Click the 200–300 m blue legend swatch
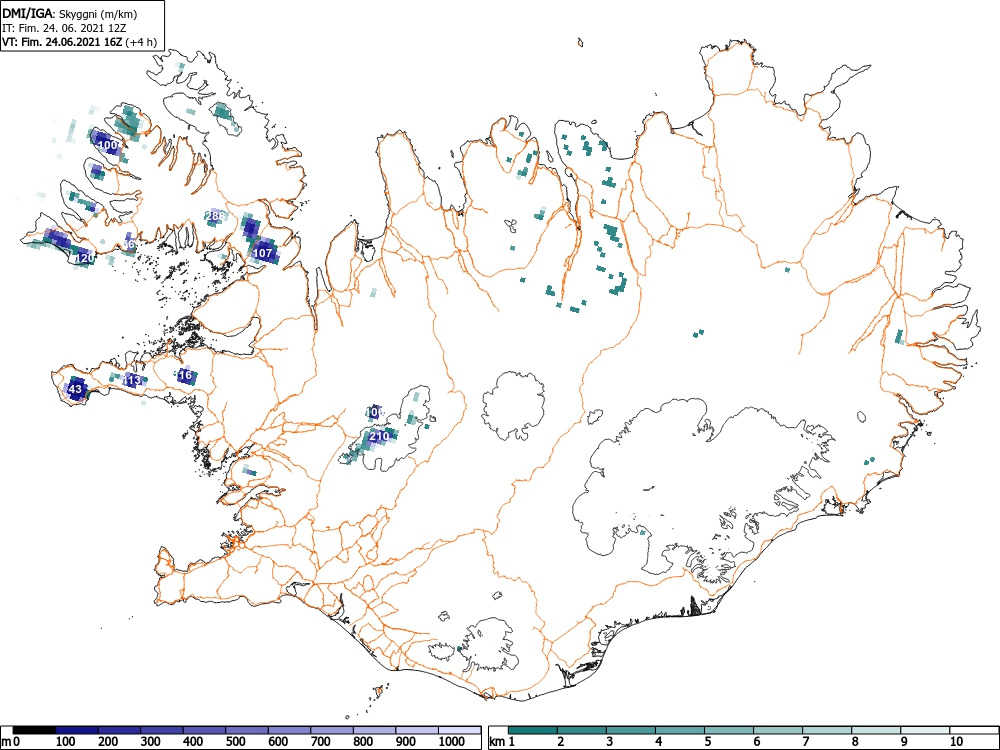1000x750 pixels. pos(119,730)
